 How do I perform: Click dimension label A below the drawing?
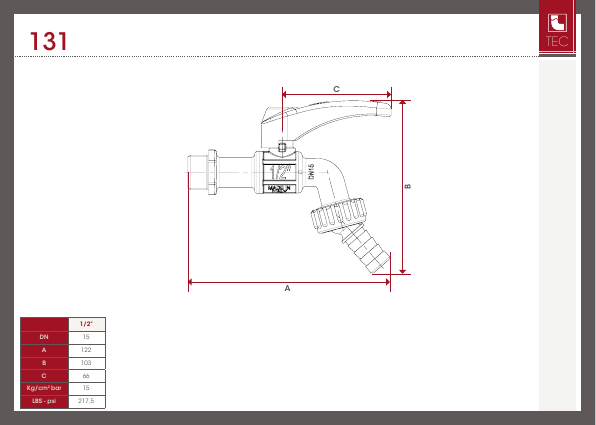[x=287, y=289]
